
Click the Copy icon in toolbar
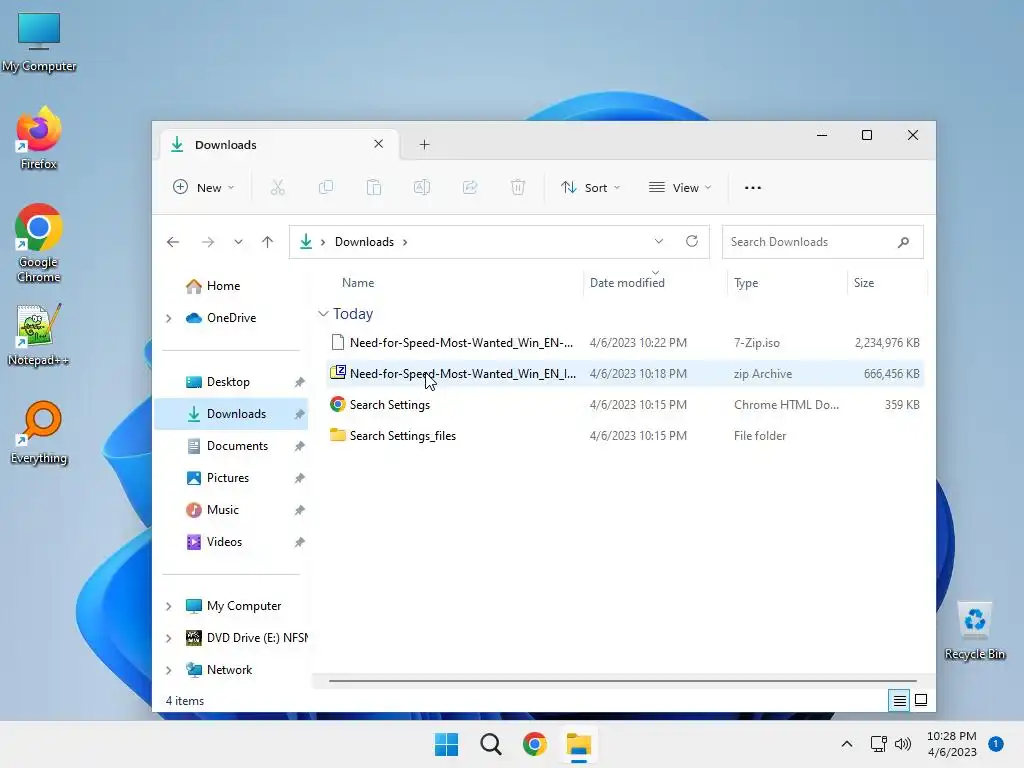[x=325, y=188]
